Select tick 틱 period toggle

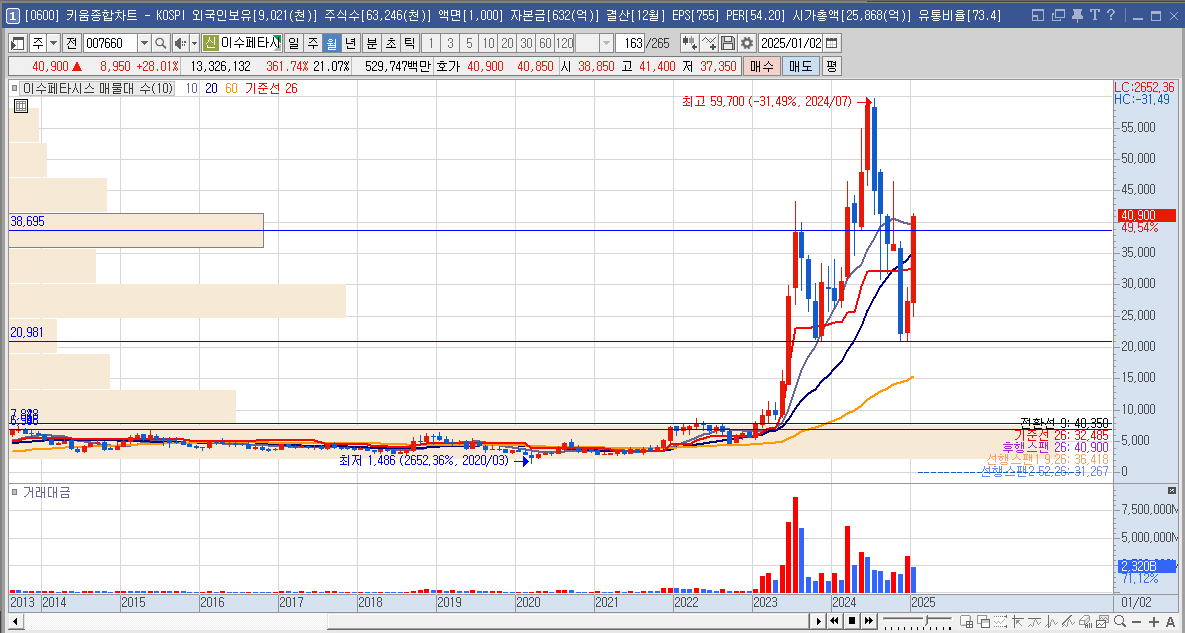(x=409, y=43)
